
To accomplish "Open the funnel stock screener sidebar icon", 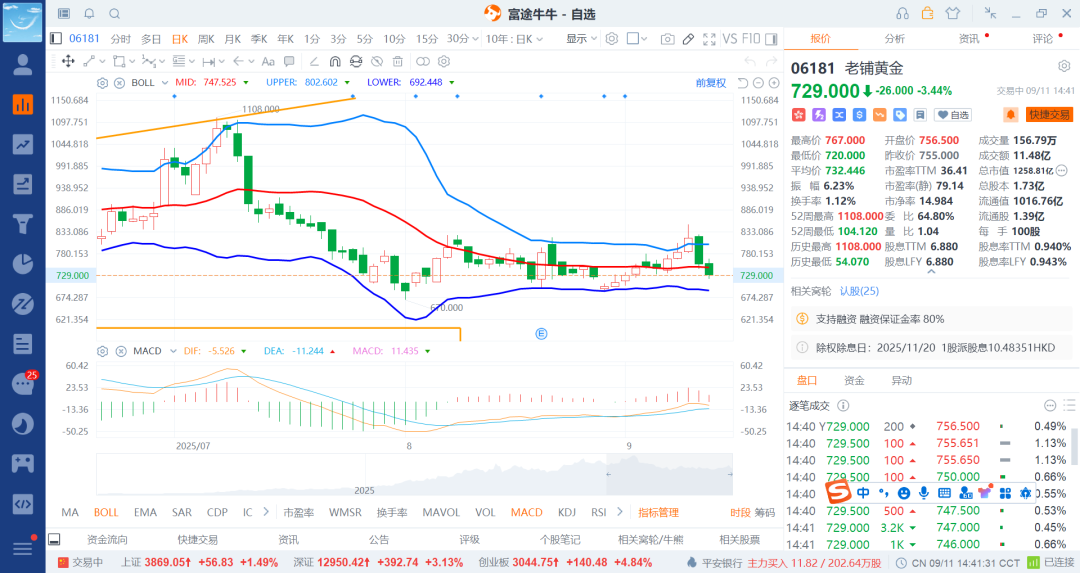I will click(23, 224).
